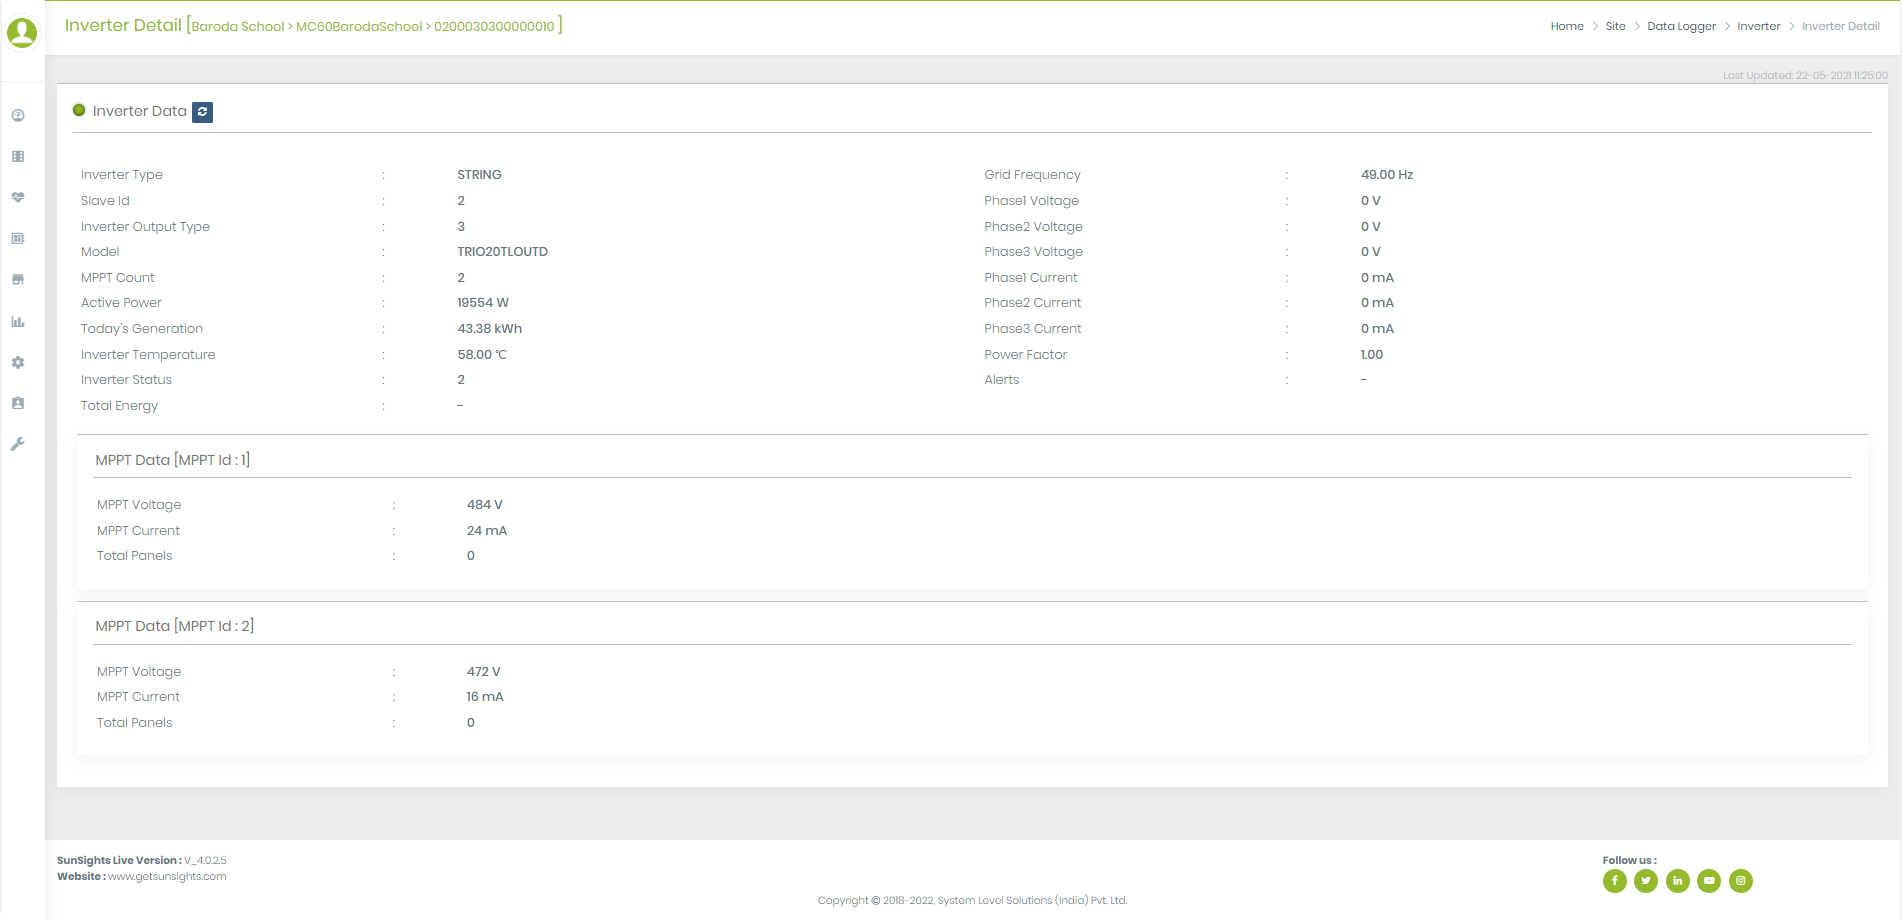Refresh the Inverter Data section
The image size is (1902, 920).
[x=203, y=112]
